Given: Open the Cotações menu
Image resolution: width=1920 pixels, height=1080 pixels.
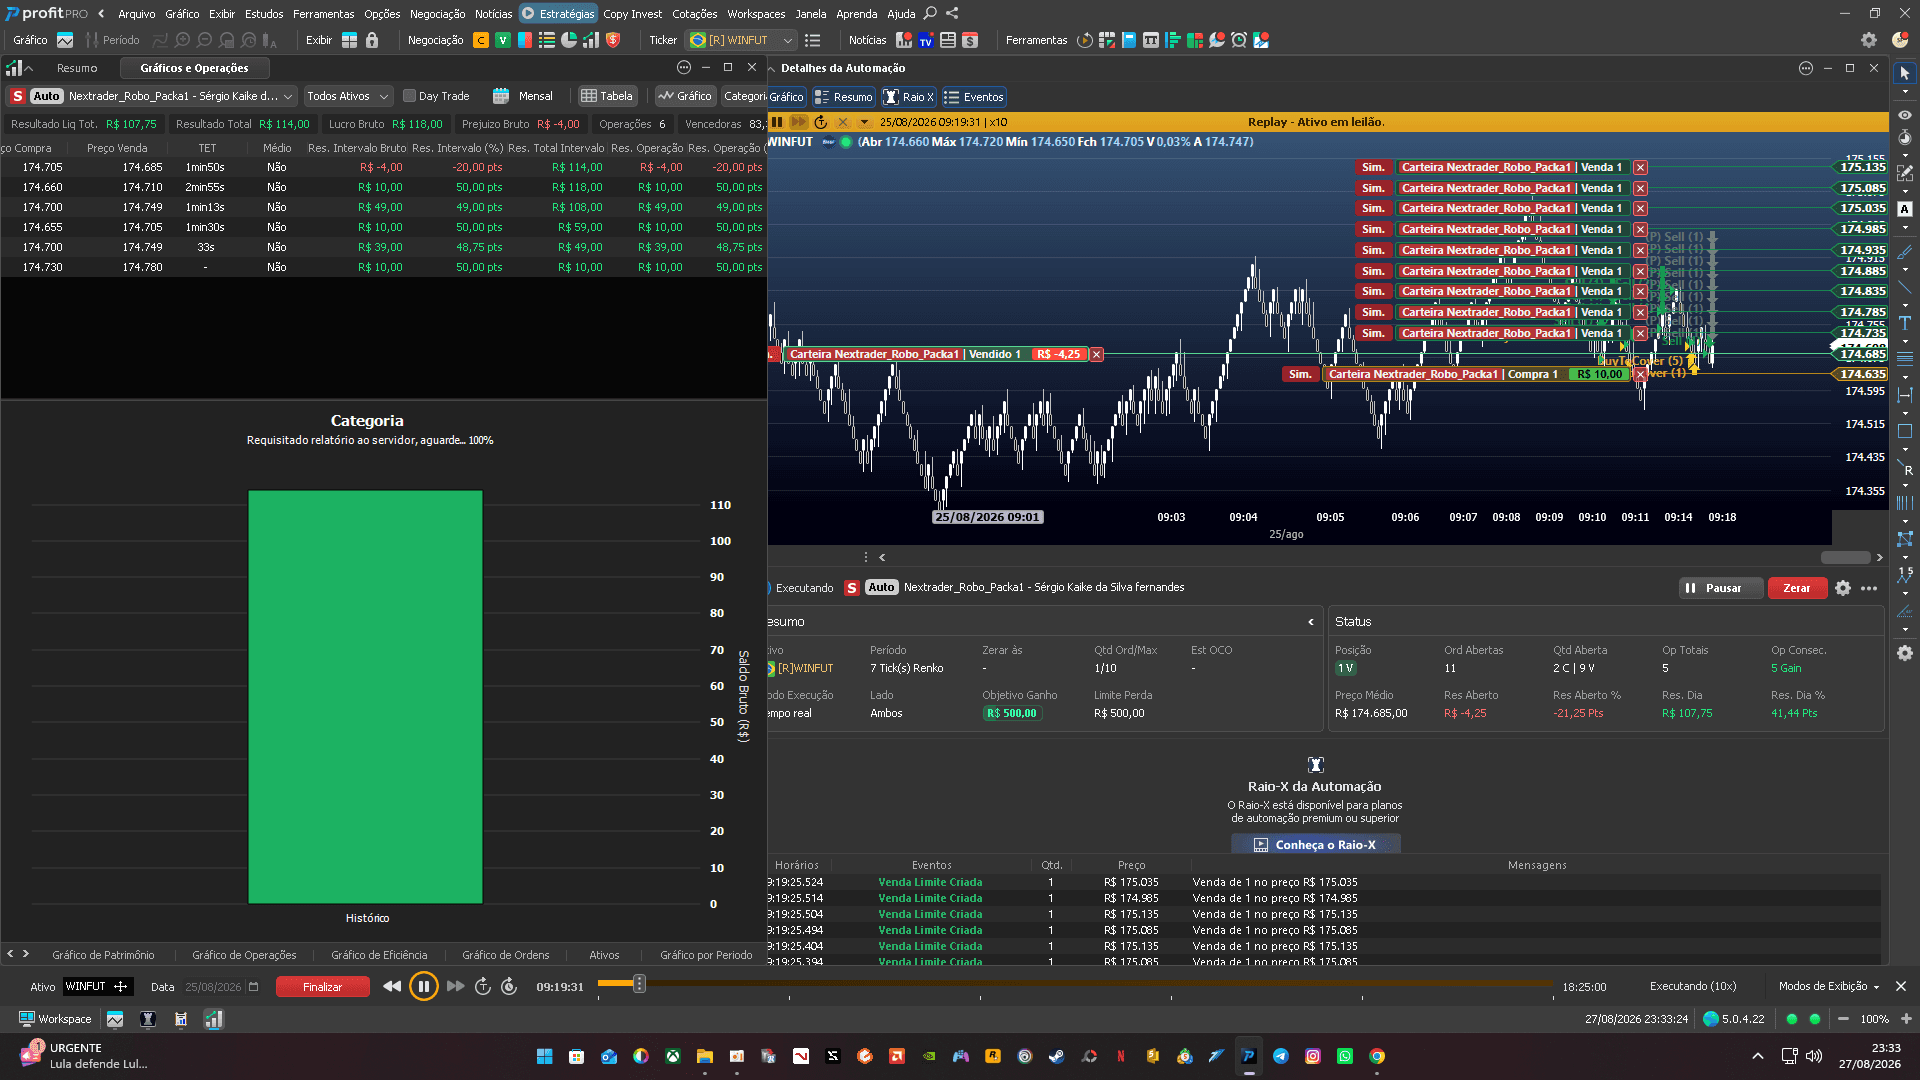Looking at the screenshot, I should (694, 14).
